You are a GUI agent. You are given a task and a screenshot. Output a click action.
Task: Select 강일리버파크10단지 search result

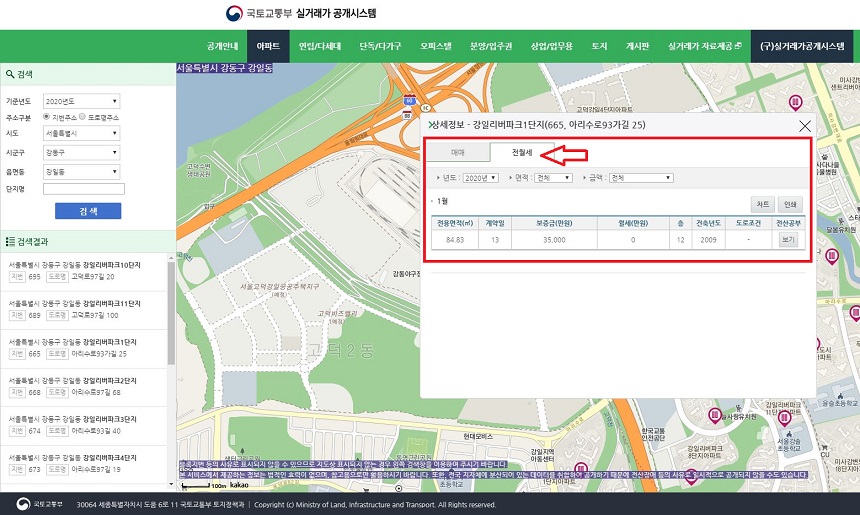[83, 271]
